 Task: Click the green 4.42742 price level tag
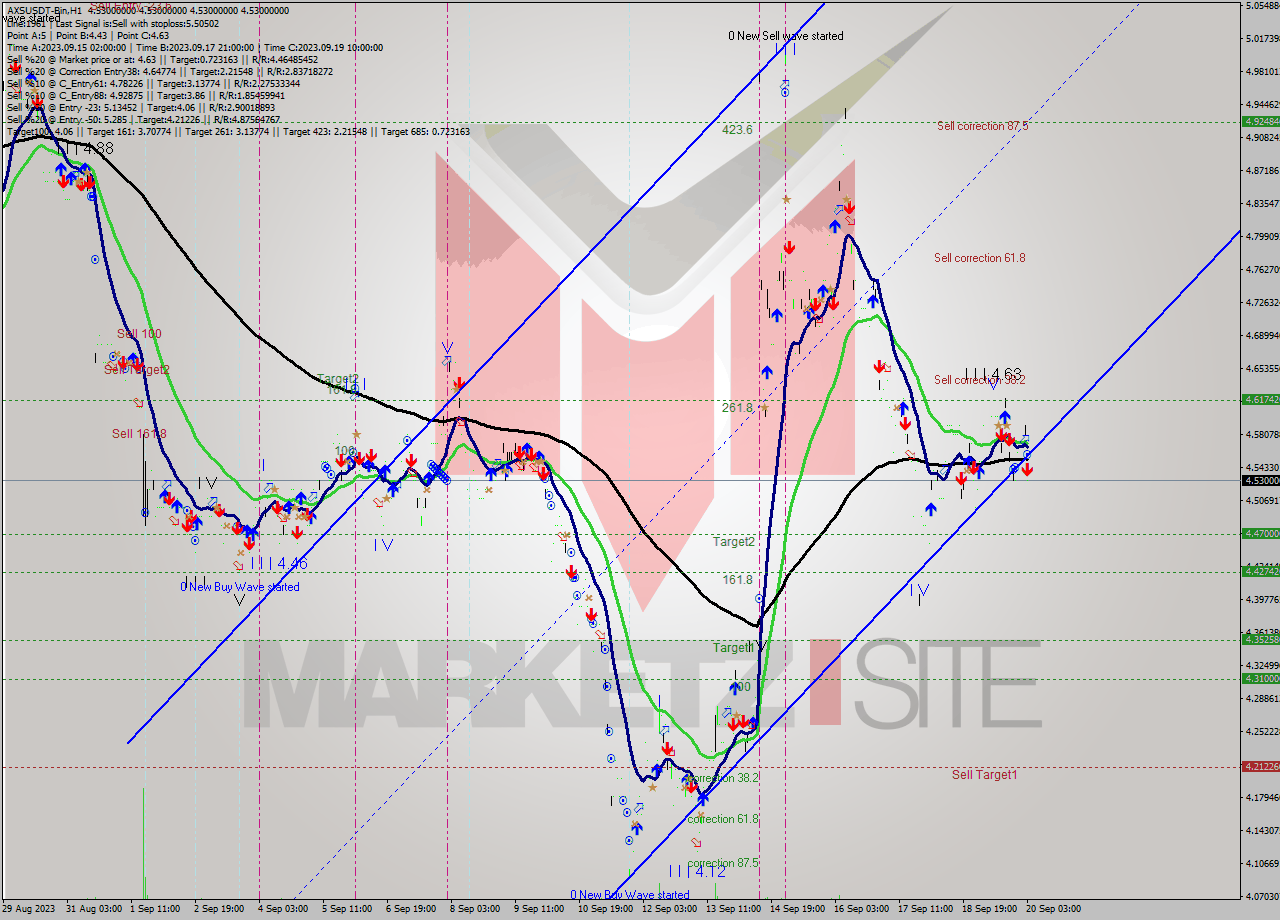point(1260,571)
